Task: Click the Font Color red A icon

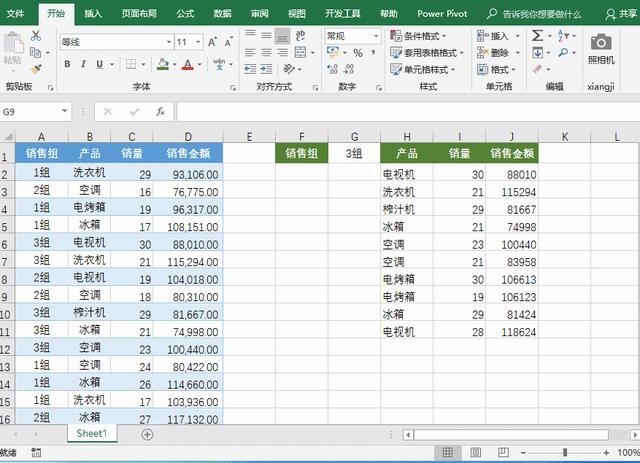Action: tap(188, 64)
